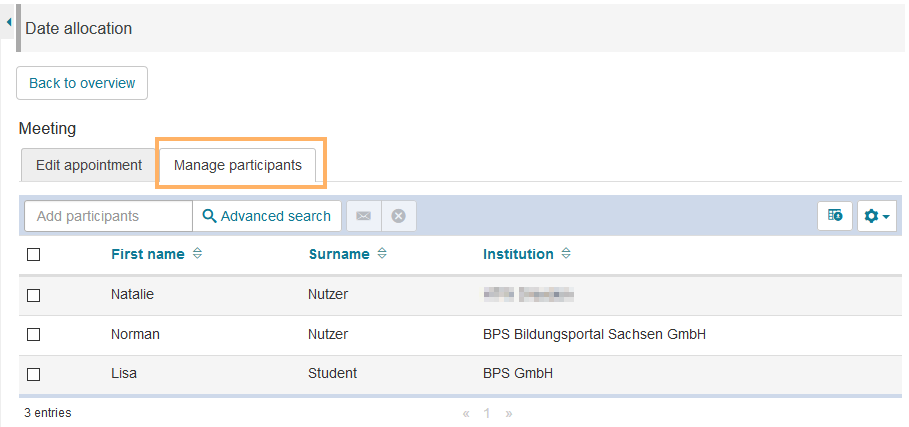Viewport: 909px width, 427px height.
Task: Tick the checkbox for Lisa Student
Action: pyautogui.click(x=34, y=374)
